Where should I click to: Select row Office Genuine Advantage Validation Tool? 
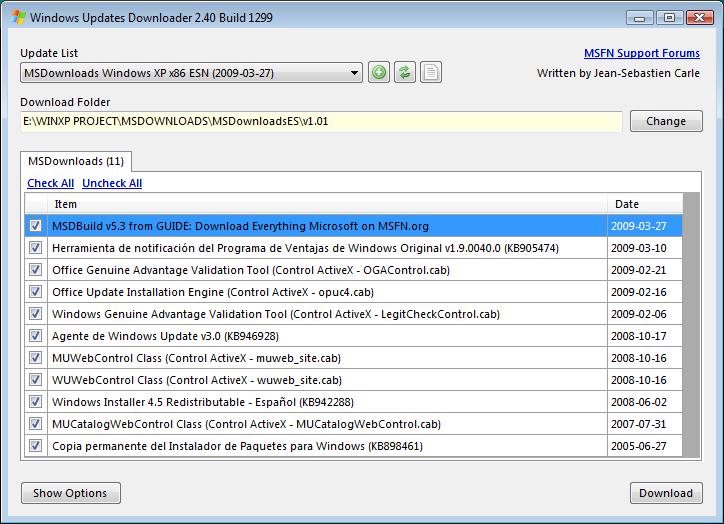point(353,270)
